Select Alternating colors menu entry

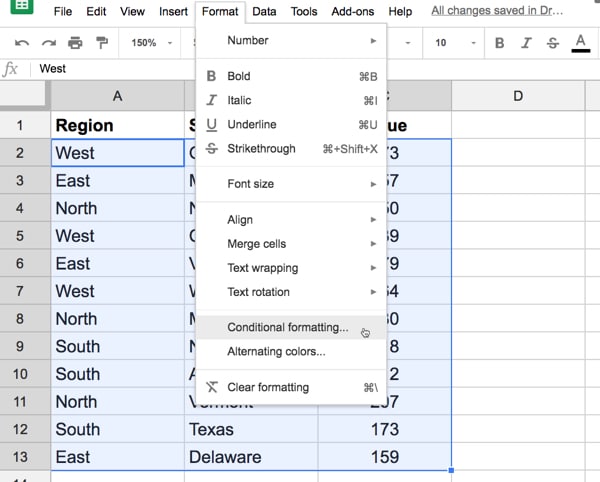[276, 351]
